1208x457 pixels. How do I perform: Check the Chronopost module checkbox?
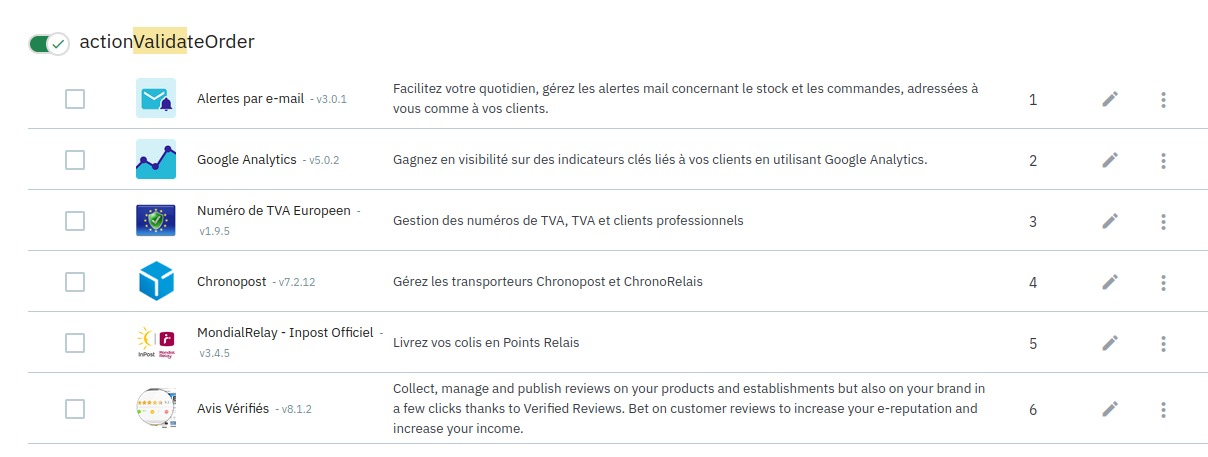tap(75, 282)
